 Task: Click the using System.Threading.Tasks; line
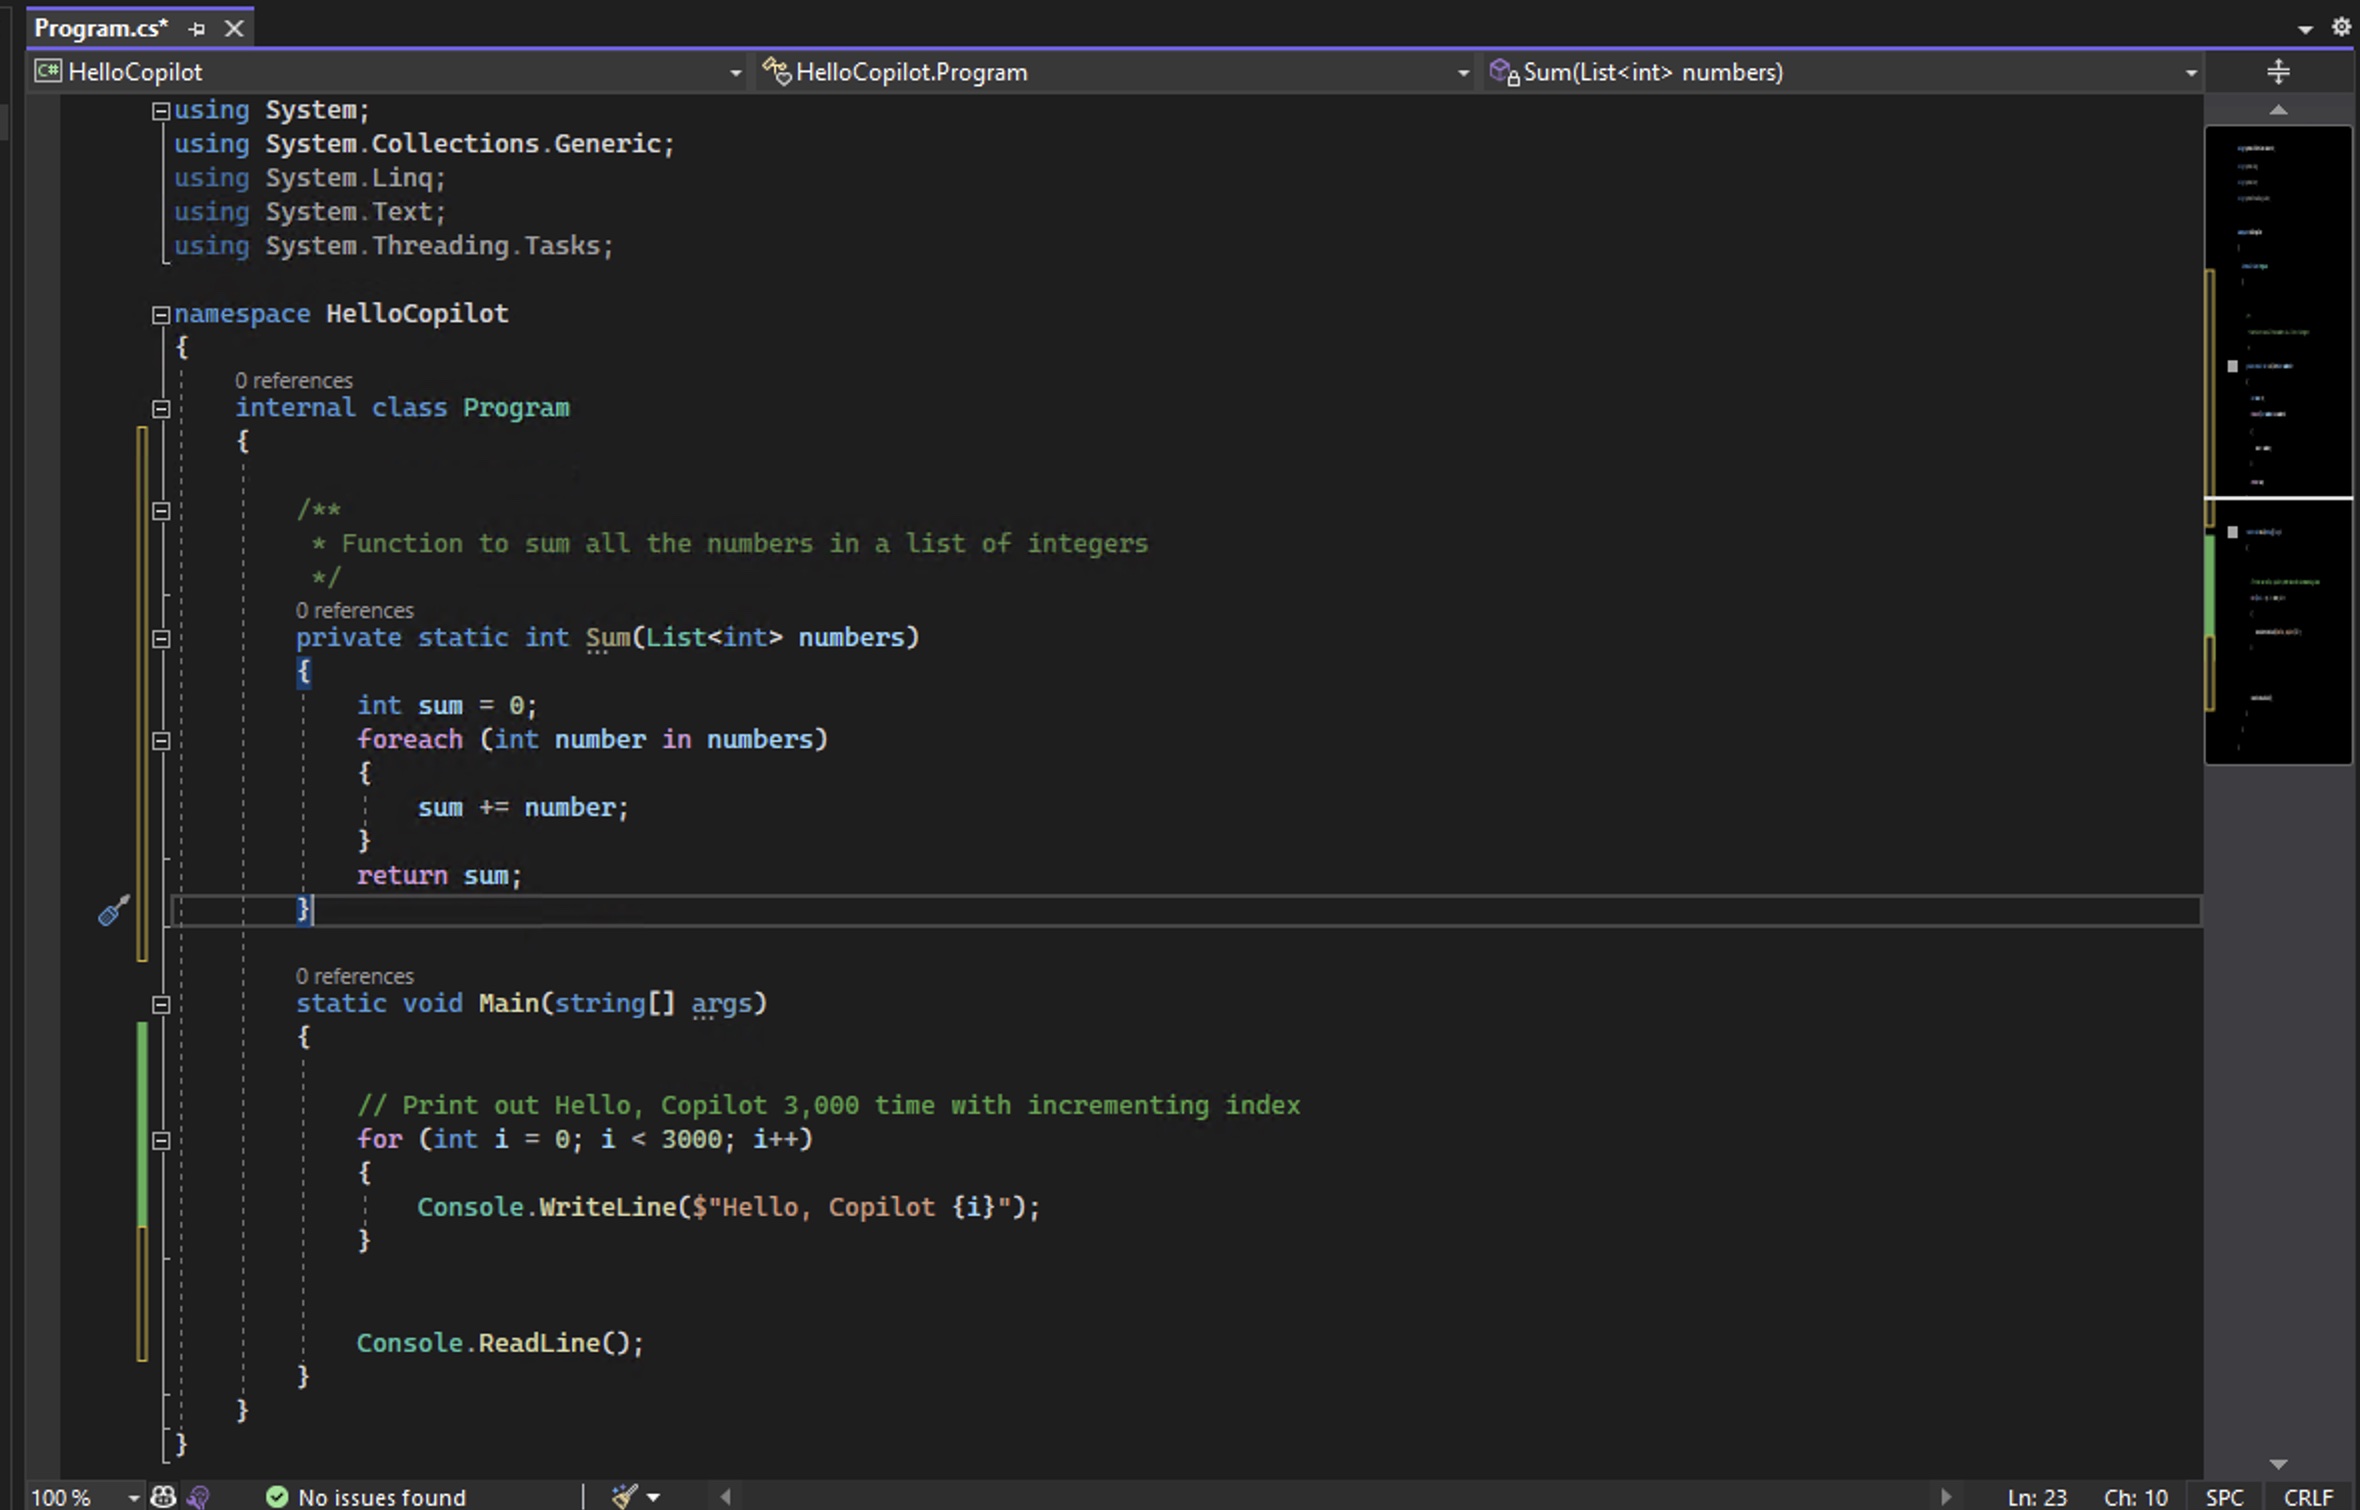[394, 246]
